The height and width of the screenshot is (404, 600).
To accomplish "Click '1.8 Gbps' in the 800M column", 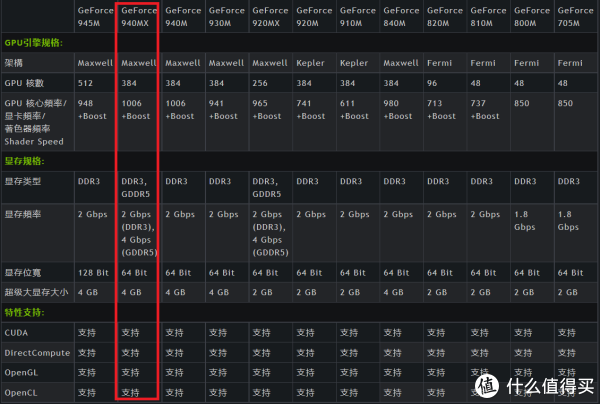I will [525, 221].
